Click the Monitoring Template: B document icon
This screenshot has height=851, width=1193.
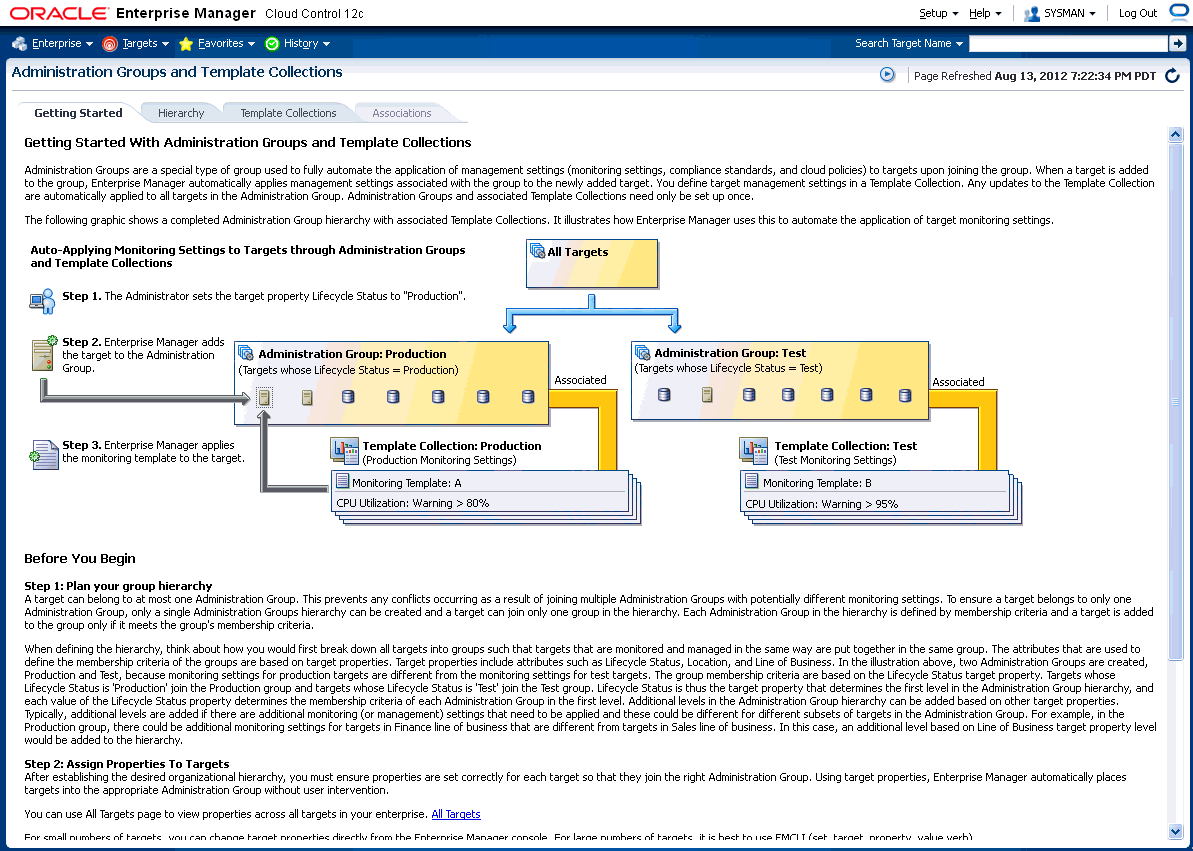point(752,482)
